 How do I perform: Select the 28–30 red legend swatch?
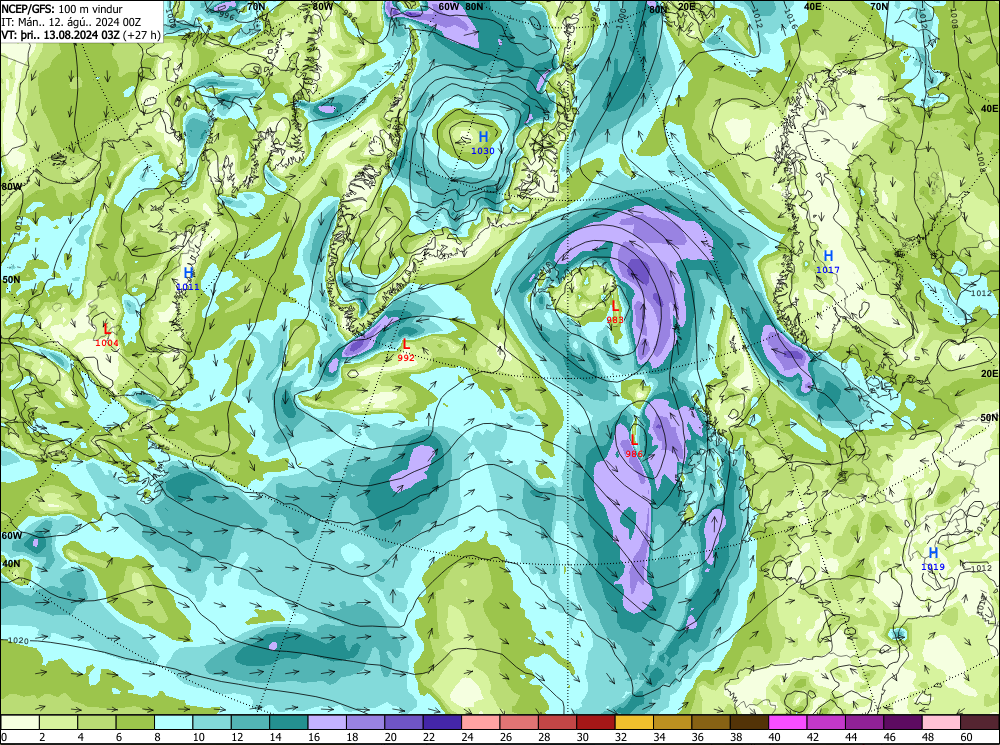click(558, 722)
